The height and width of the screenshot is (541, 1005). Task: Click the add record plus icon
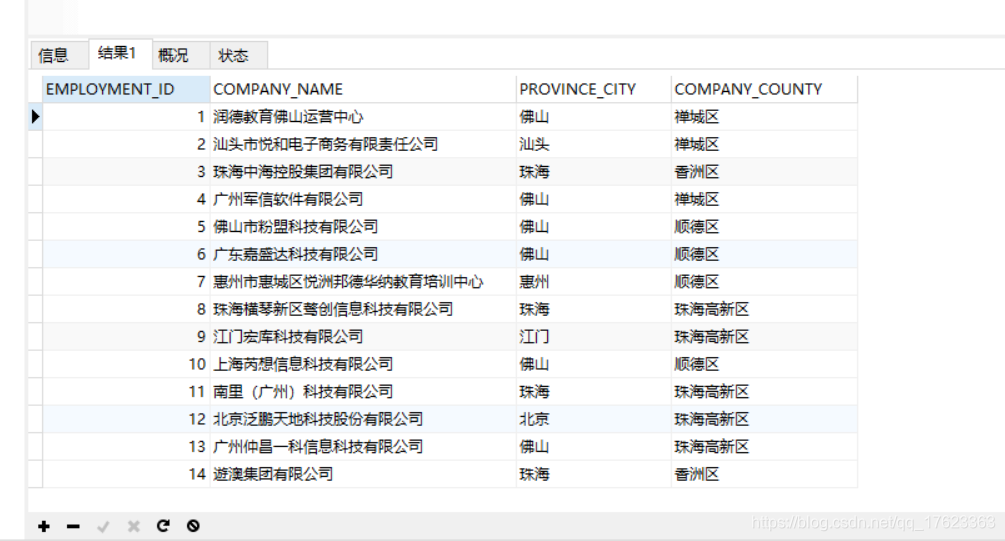point(44,526)
